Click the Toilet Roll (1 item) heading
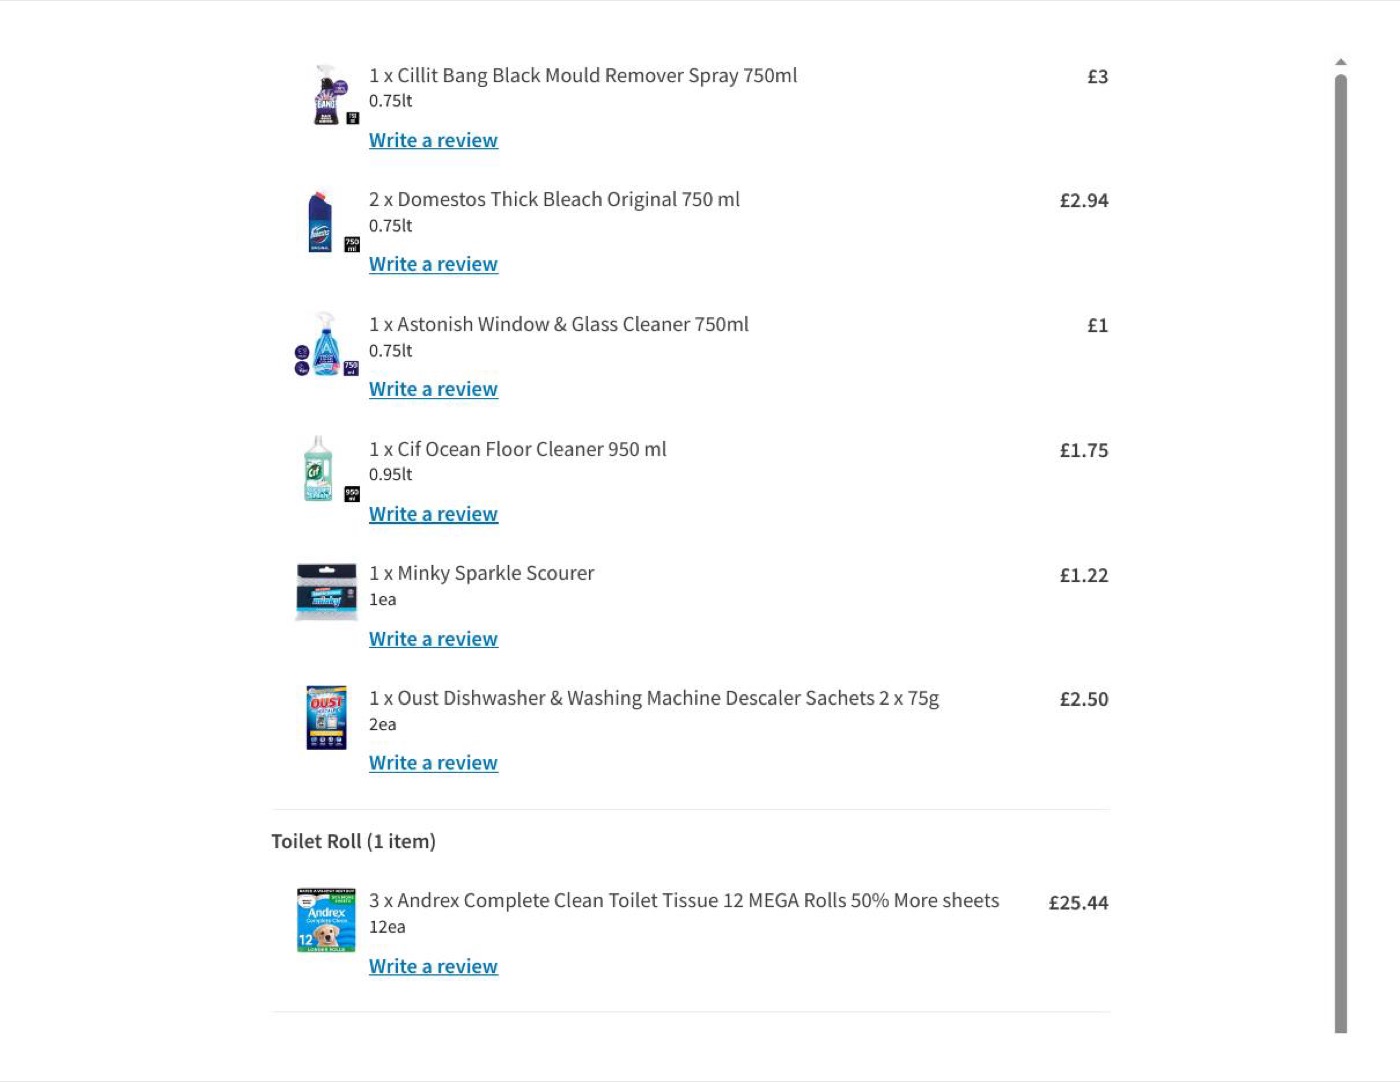The width and height of the screenshot is (1400, 1082). pos(353,841)
